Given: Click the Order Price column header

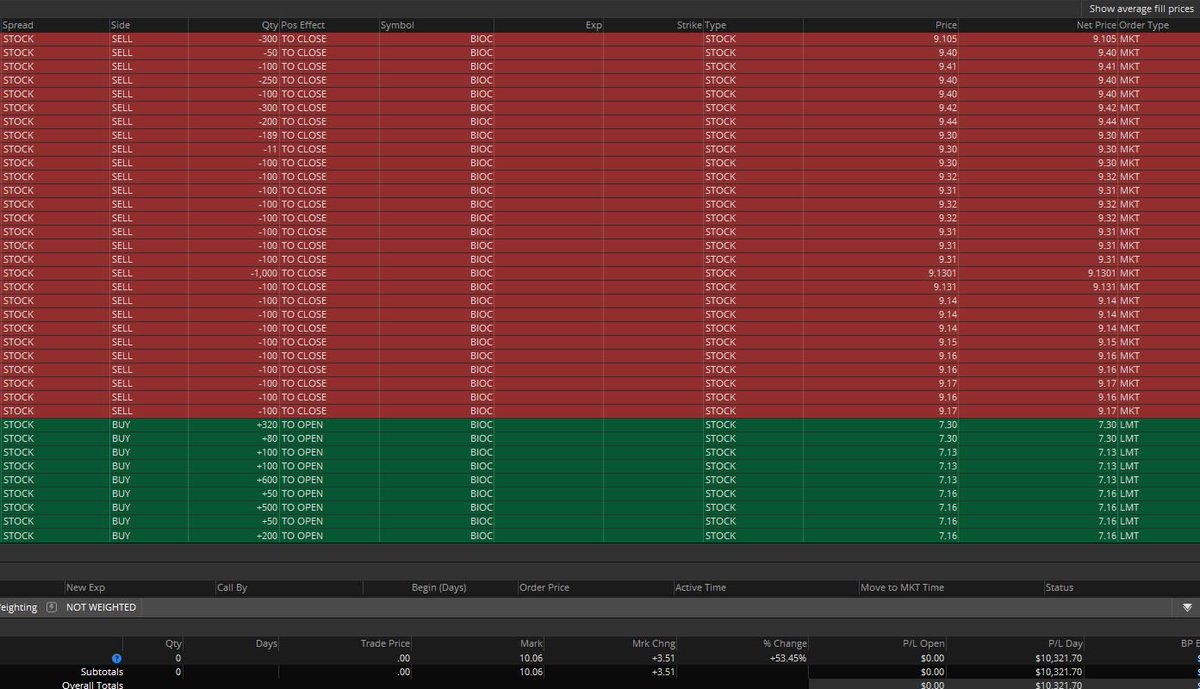Looking at the screenshot, I should point(544,588).
